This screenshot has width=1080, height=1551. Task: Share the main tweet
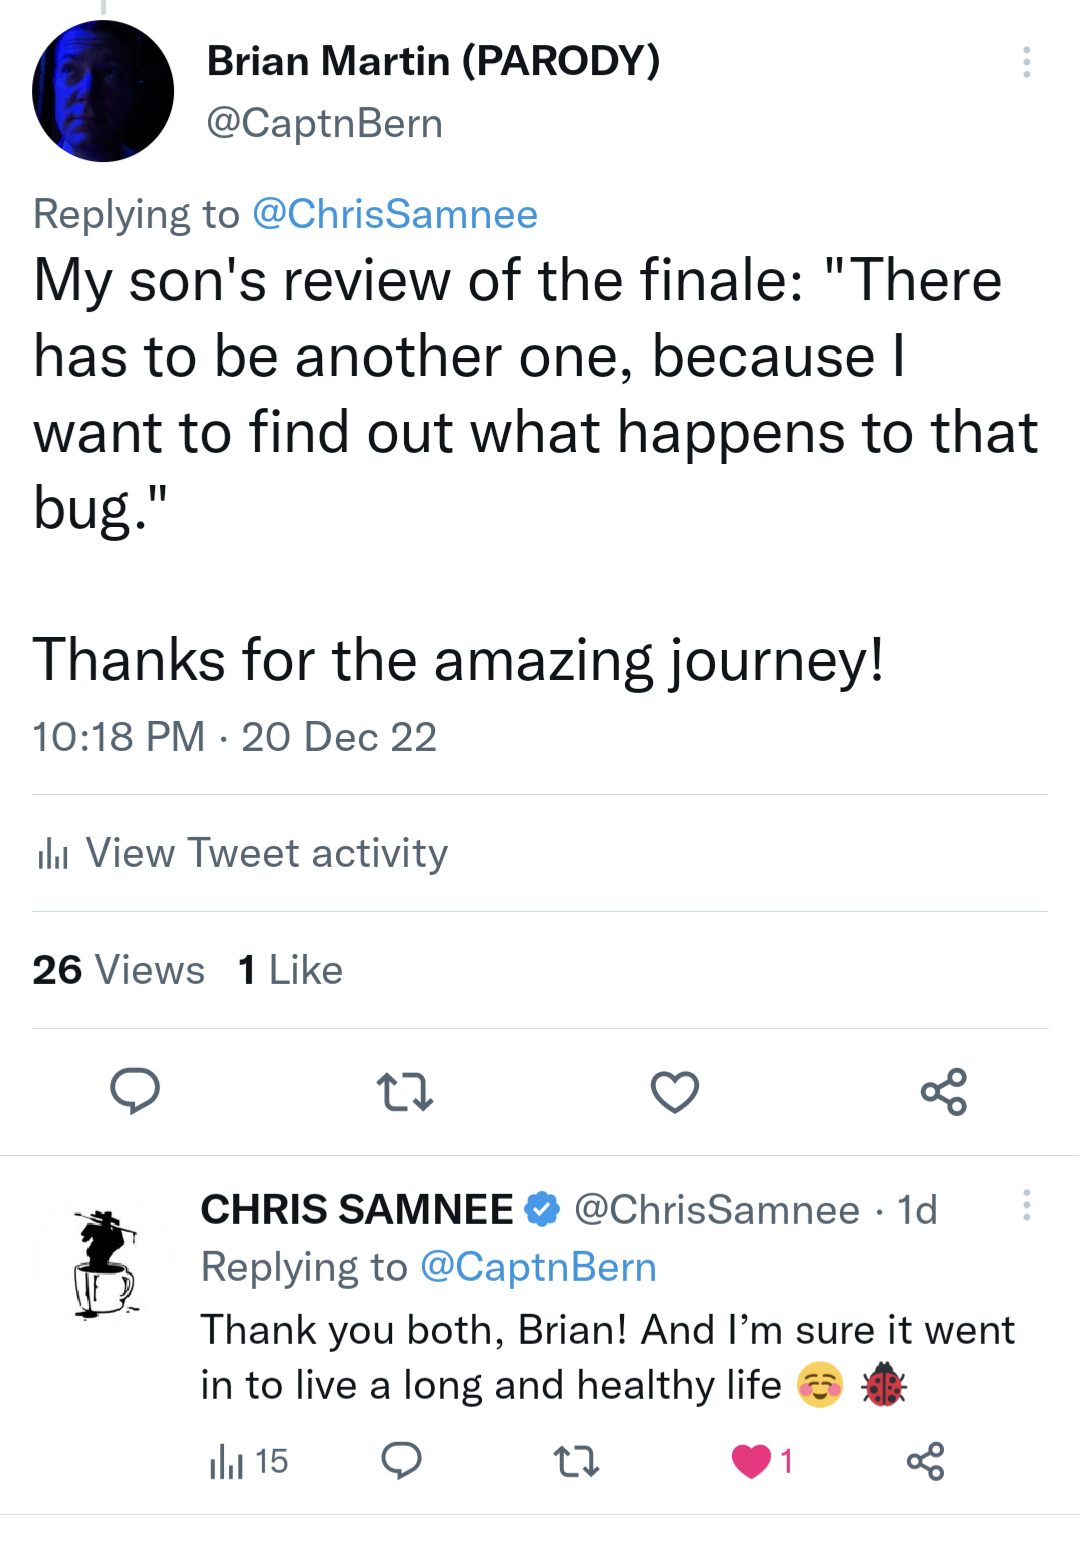pos(944,1091)
